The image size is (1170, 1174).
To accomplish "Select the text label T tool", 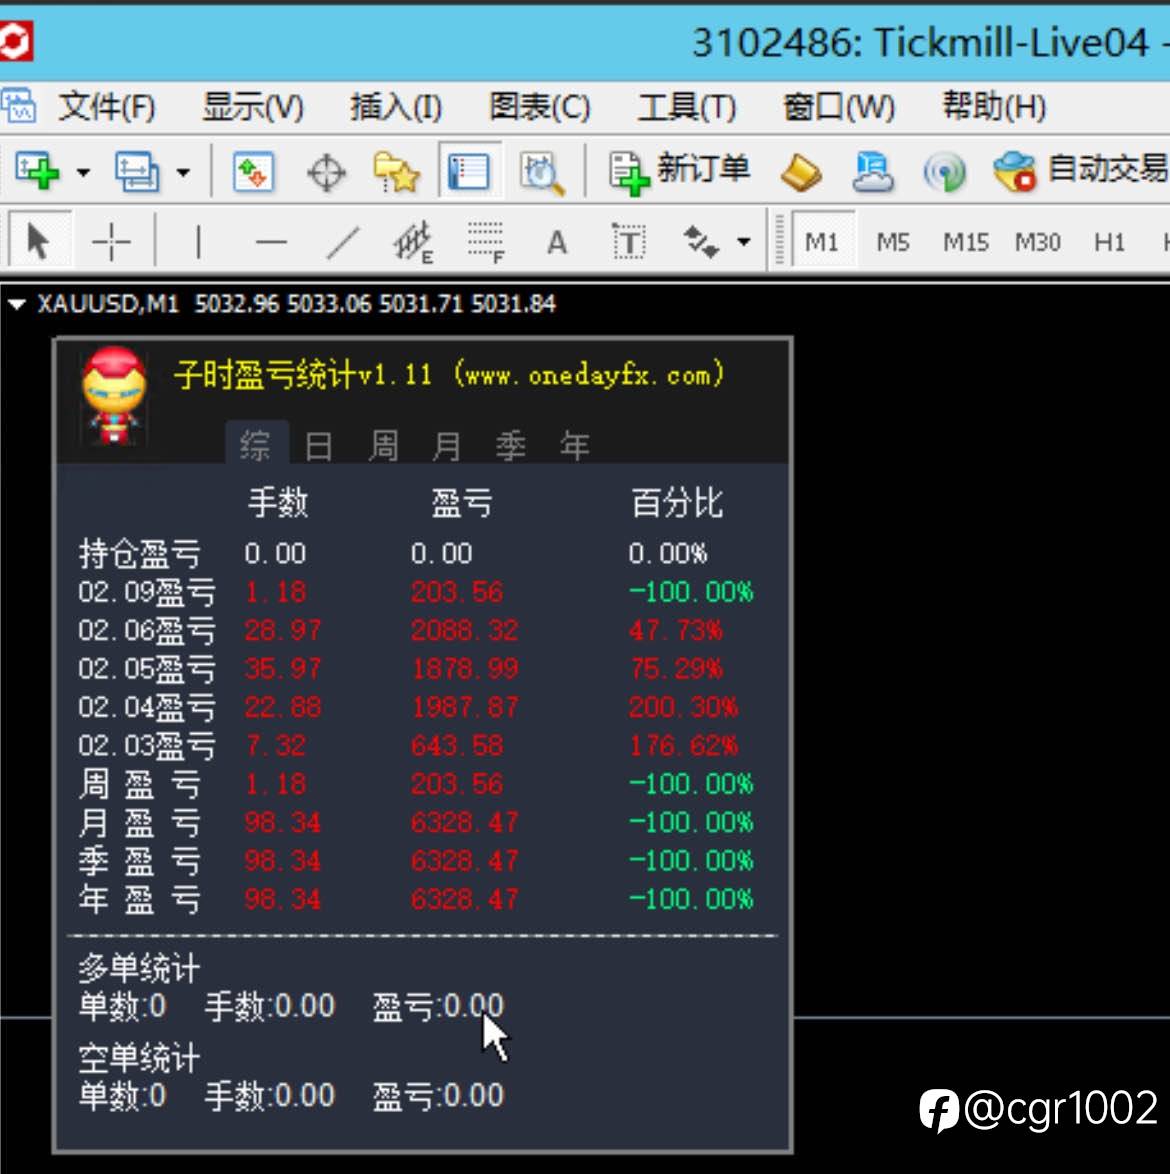I will click(629, 242).
